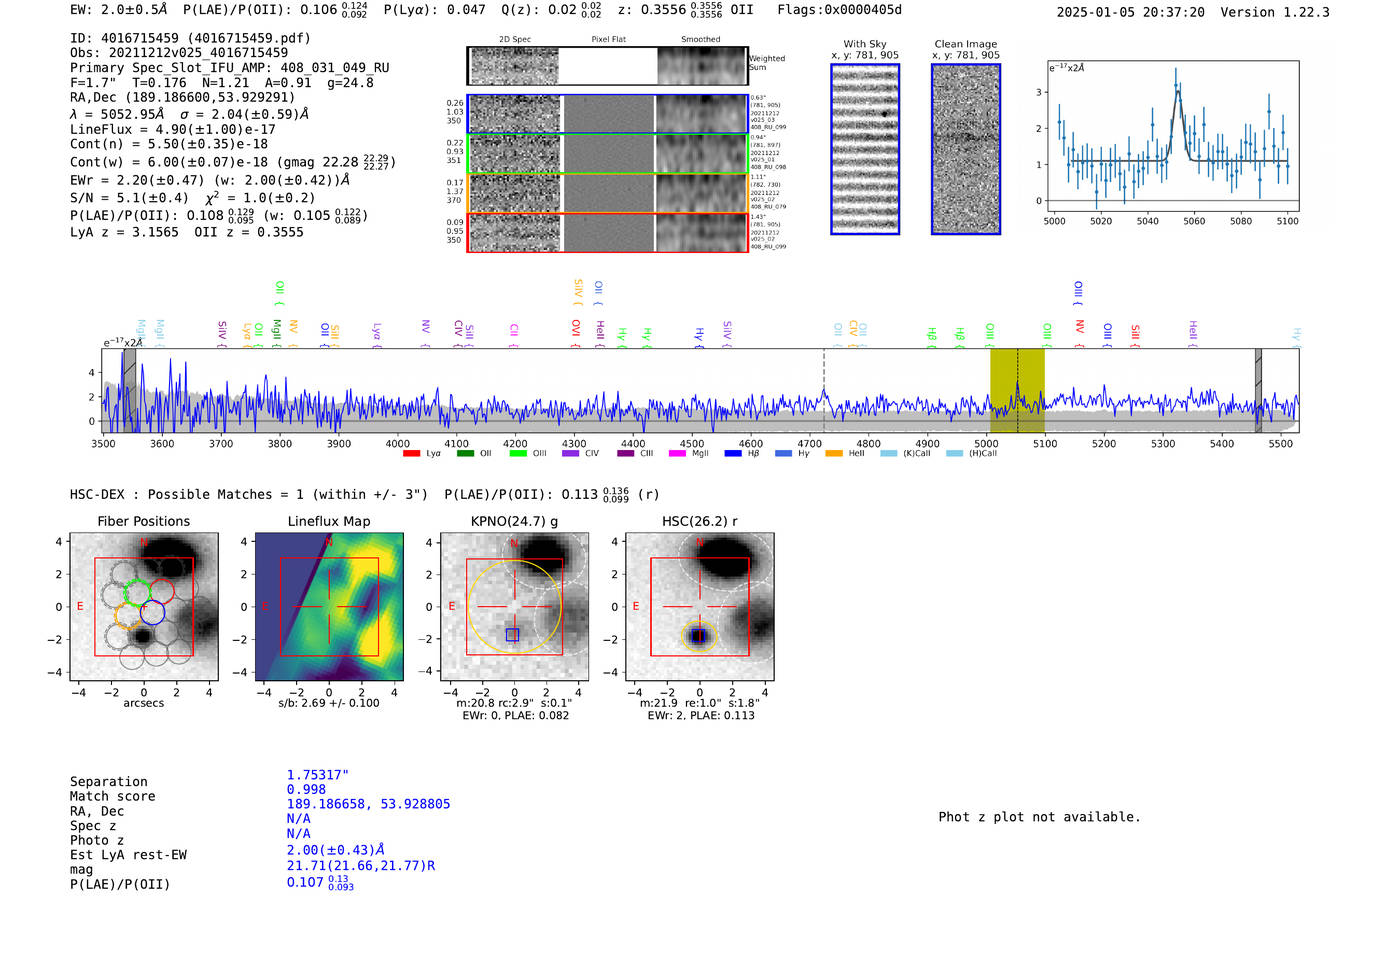Image resolution: width=1400 pixels, height=953 pixels.
Task: Click the "Cont(n) = 5.50(±0.35)e-18" line
Action: [169, 144]
